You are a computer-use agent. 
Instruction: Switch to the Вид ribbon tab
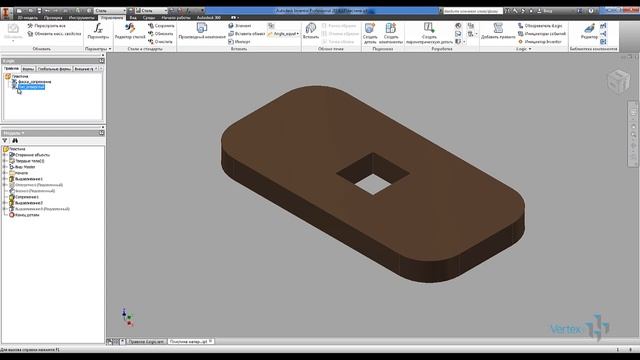133,18
